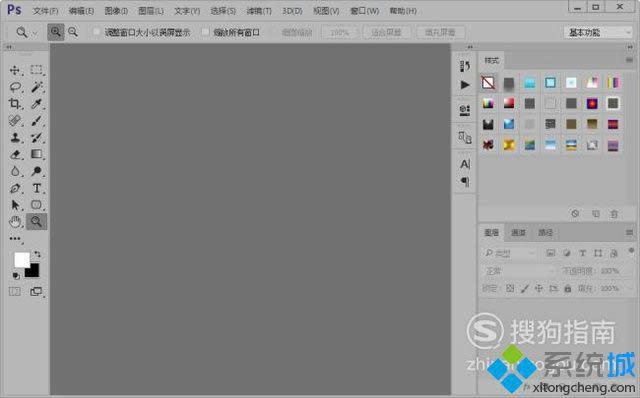Select the Rounded Rectangle shape tool
The height and width of the screenshot is (398, 640).
tap(37, 205)
